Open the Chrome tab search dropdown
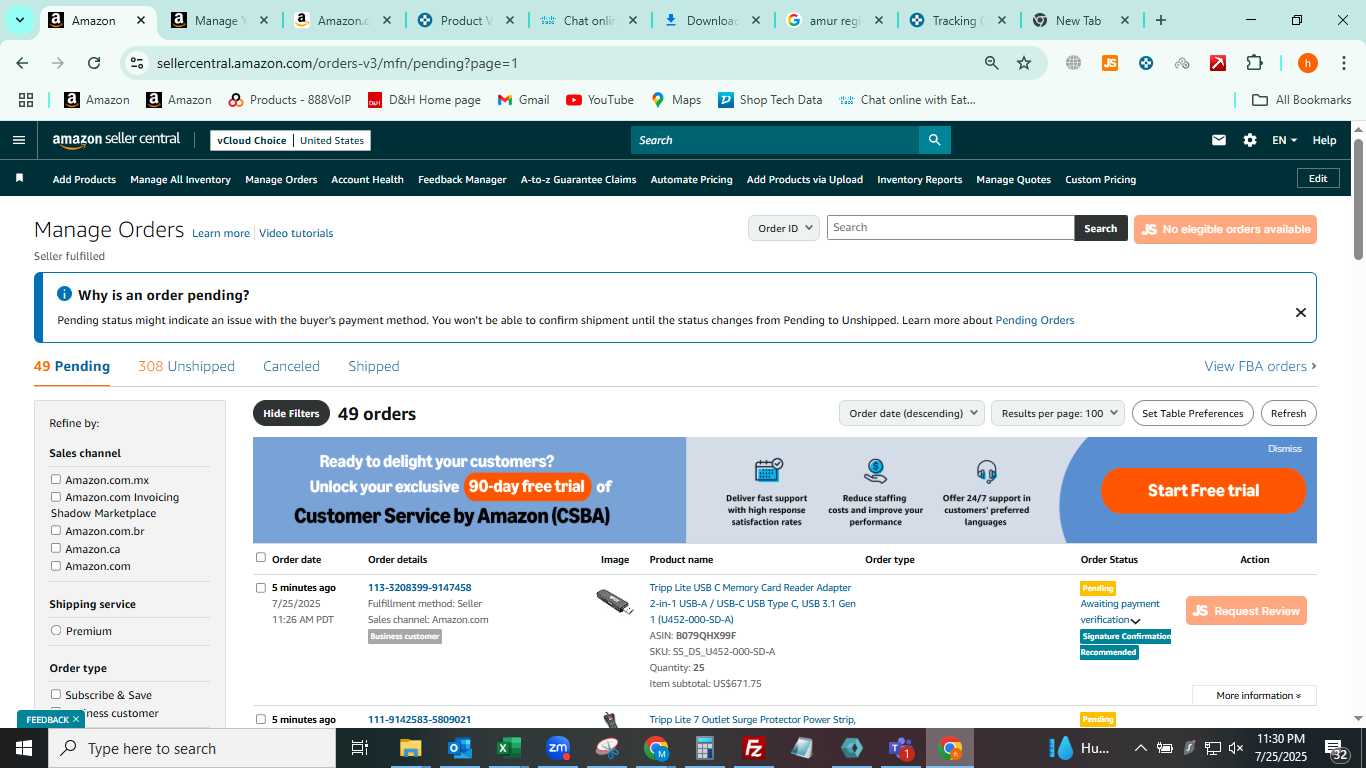Image resolution: width=1366 pixels, height=768 pixels. (x=19, y=20)
